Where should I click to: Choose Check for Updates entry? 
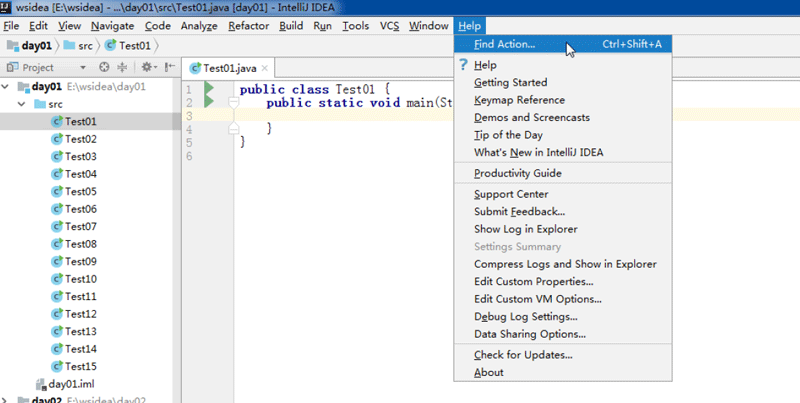(563, 355)
